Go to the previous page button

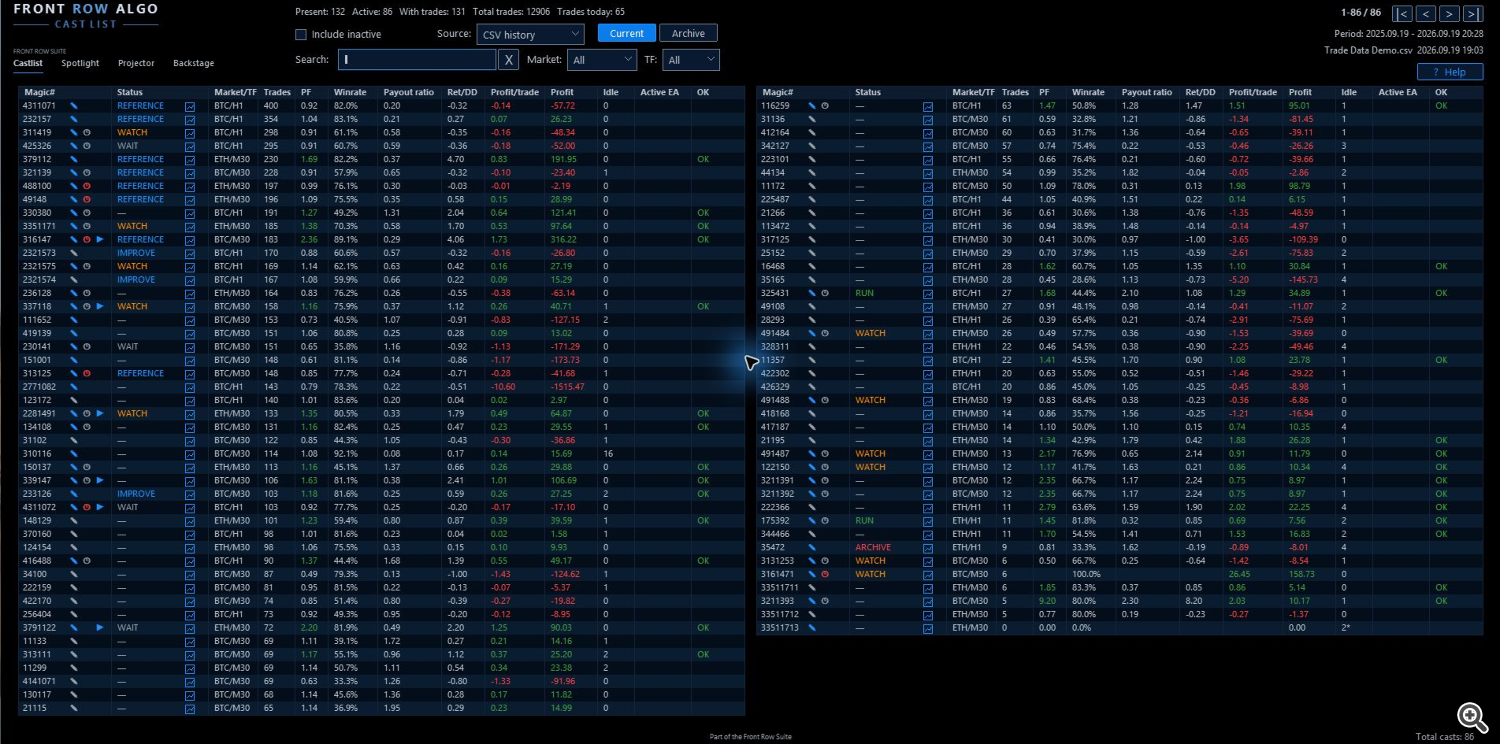coord(1426,13)
